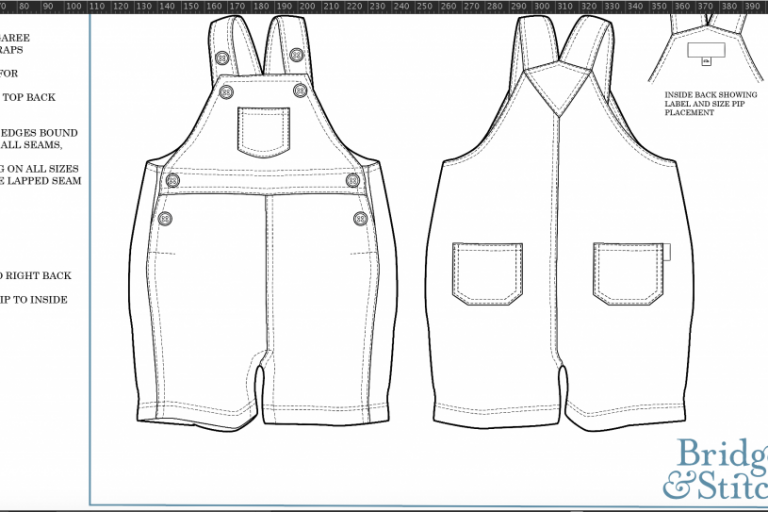Click the text line "LABEL AND SIZE PIP"
Screen dimensions: 768x512
(705, 104)
